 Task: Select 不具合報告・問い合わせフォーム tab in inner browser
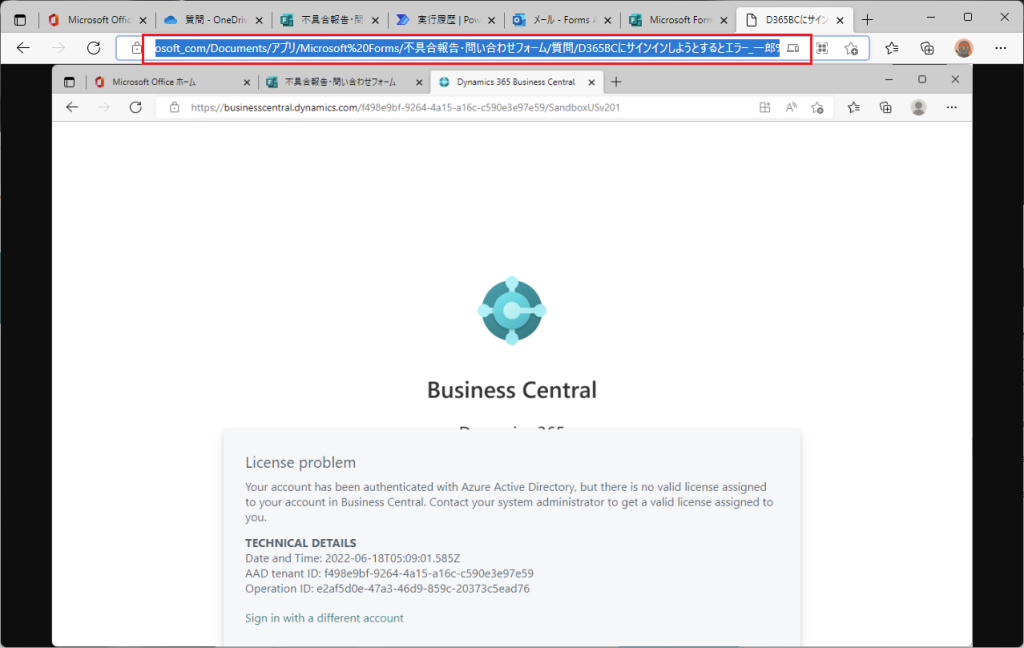tap(344, 82)
